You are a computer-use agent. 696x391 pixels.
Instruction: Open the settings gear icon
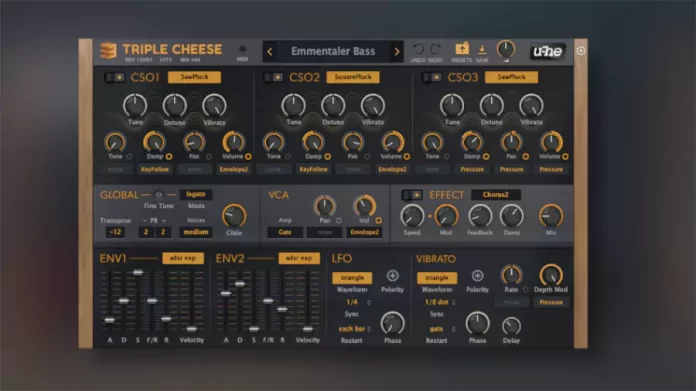click(581, 51)
